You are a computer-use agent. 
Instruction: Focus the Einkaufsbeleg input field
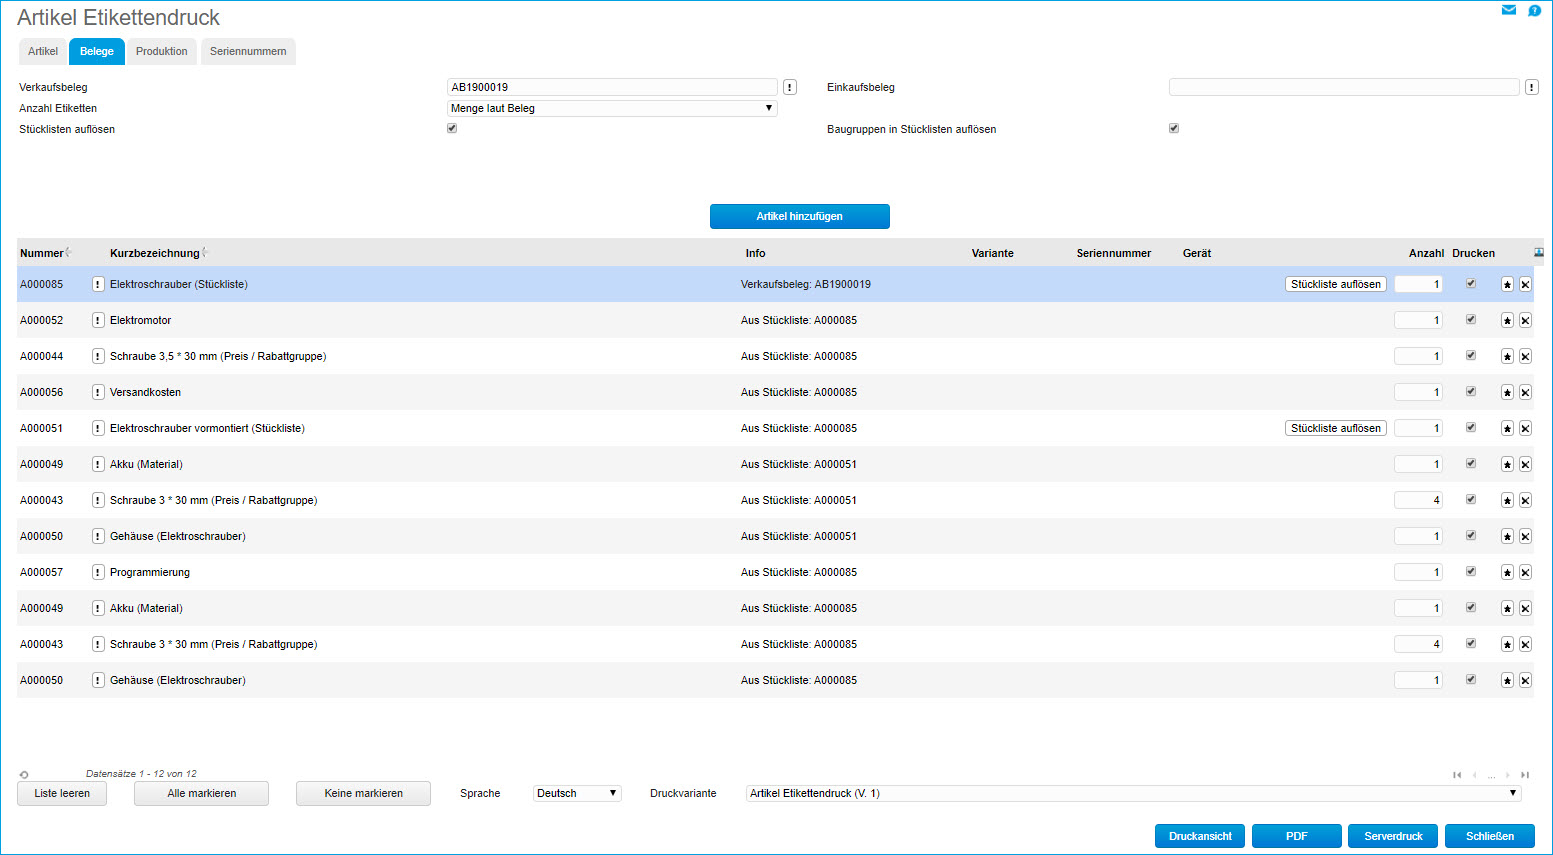click(1344, 87)
